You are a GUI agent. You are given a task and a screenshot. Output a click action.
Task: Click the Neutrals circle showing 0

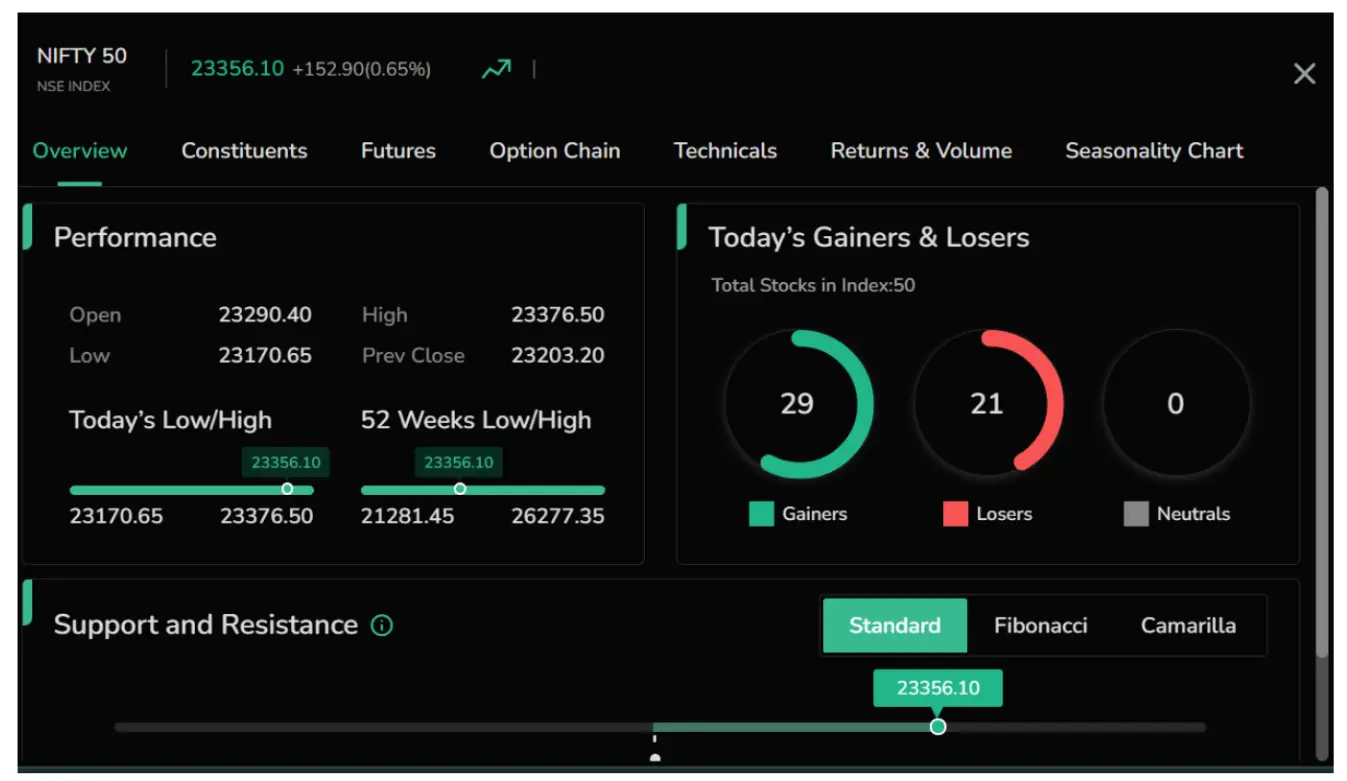(1176, 404)
